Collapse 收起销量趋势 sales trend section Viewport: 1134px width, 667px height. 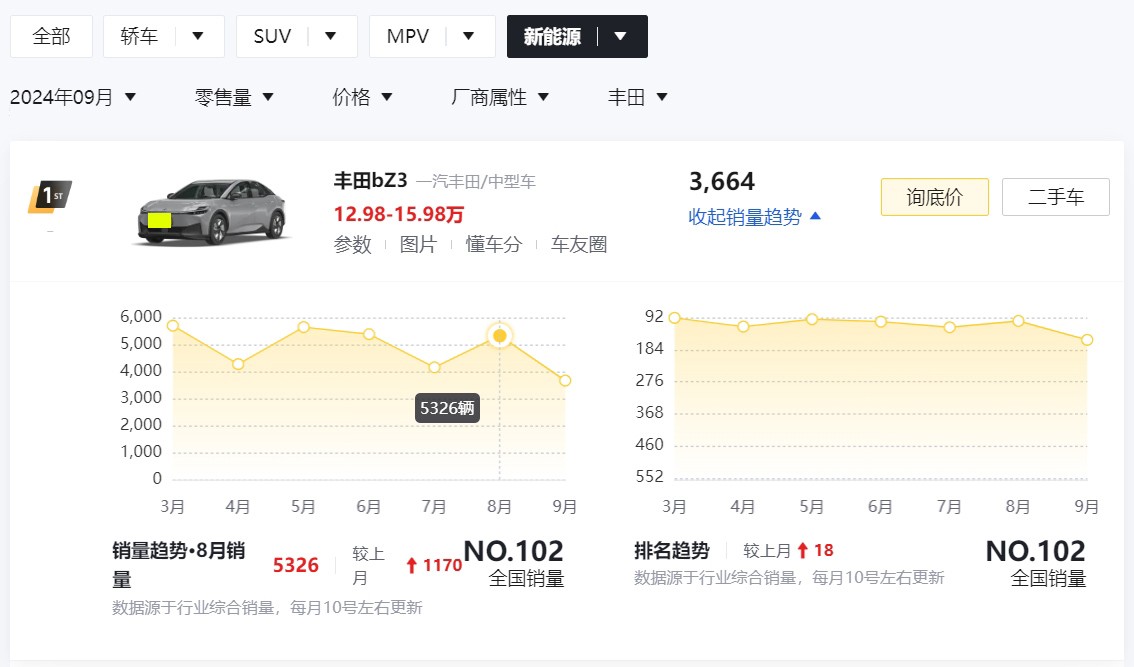(x=754, y=217)
